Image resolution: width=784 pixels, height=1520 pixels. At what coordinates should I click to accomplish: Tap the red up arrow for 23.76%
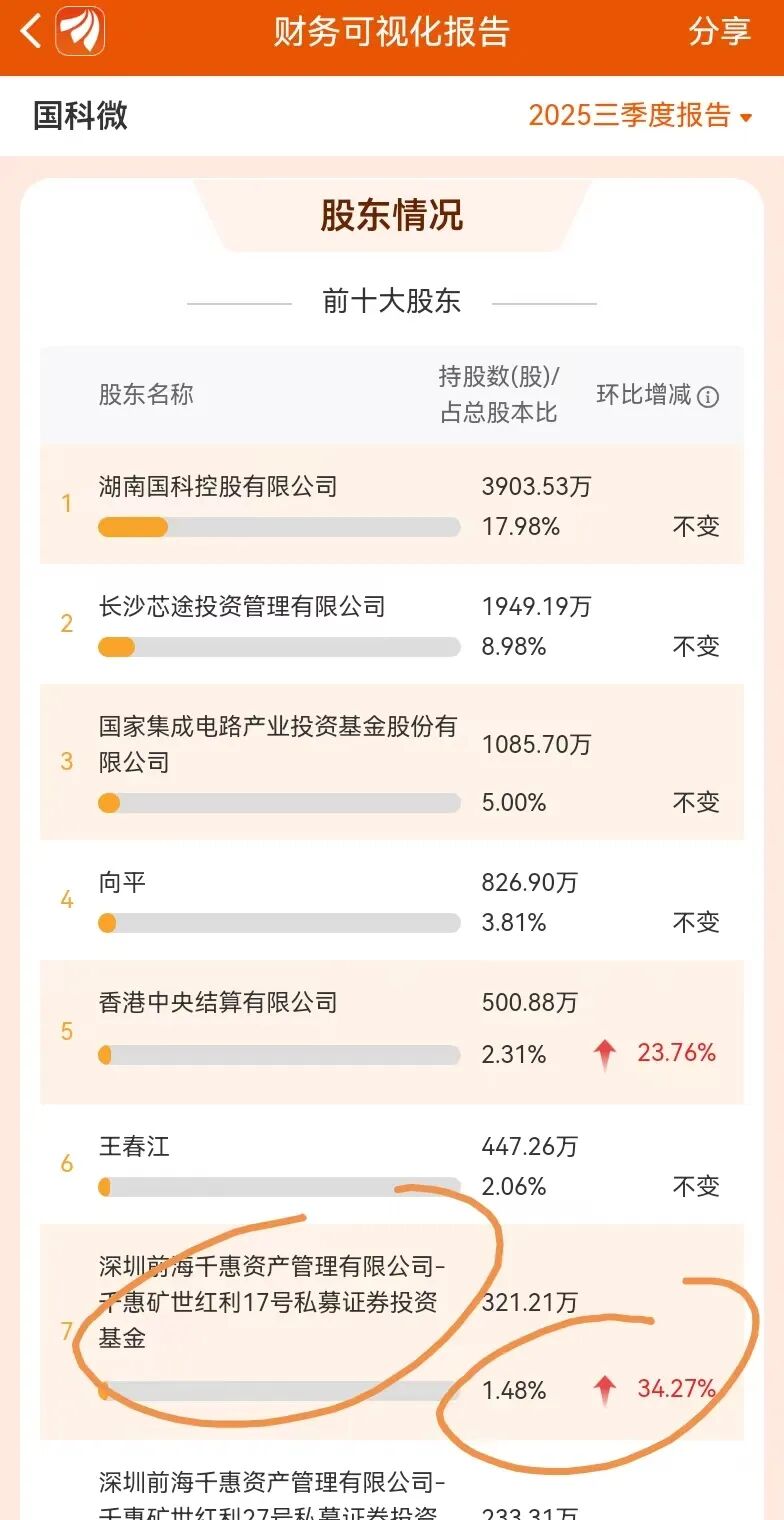click(x=604, y=1054)
